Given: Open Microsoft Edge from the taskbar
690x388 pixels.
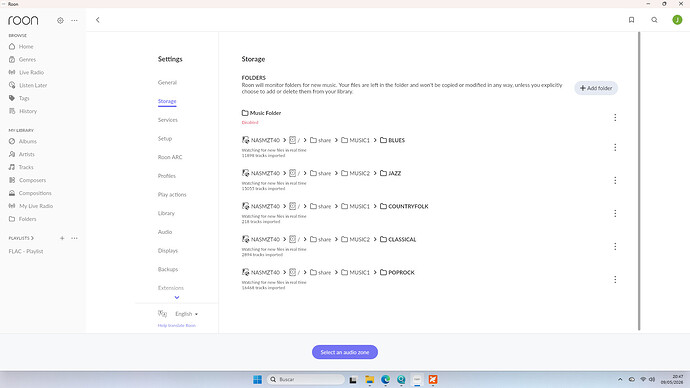Looking at the screenshot, I should pyautogui.click(x=385, y=379).
